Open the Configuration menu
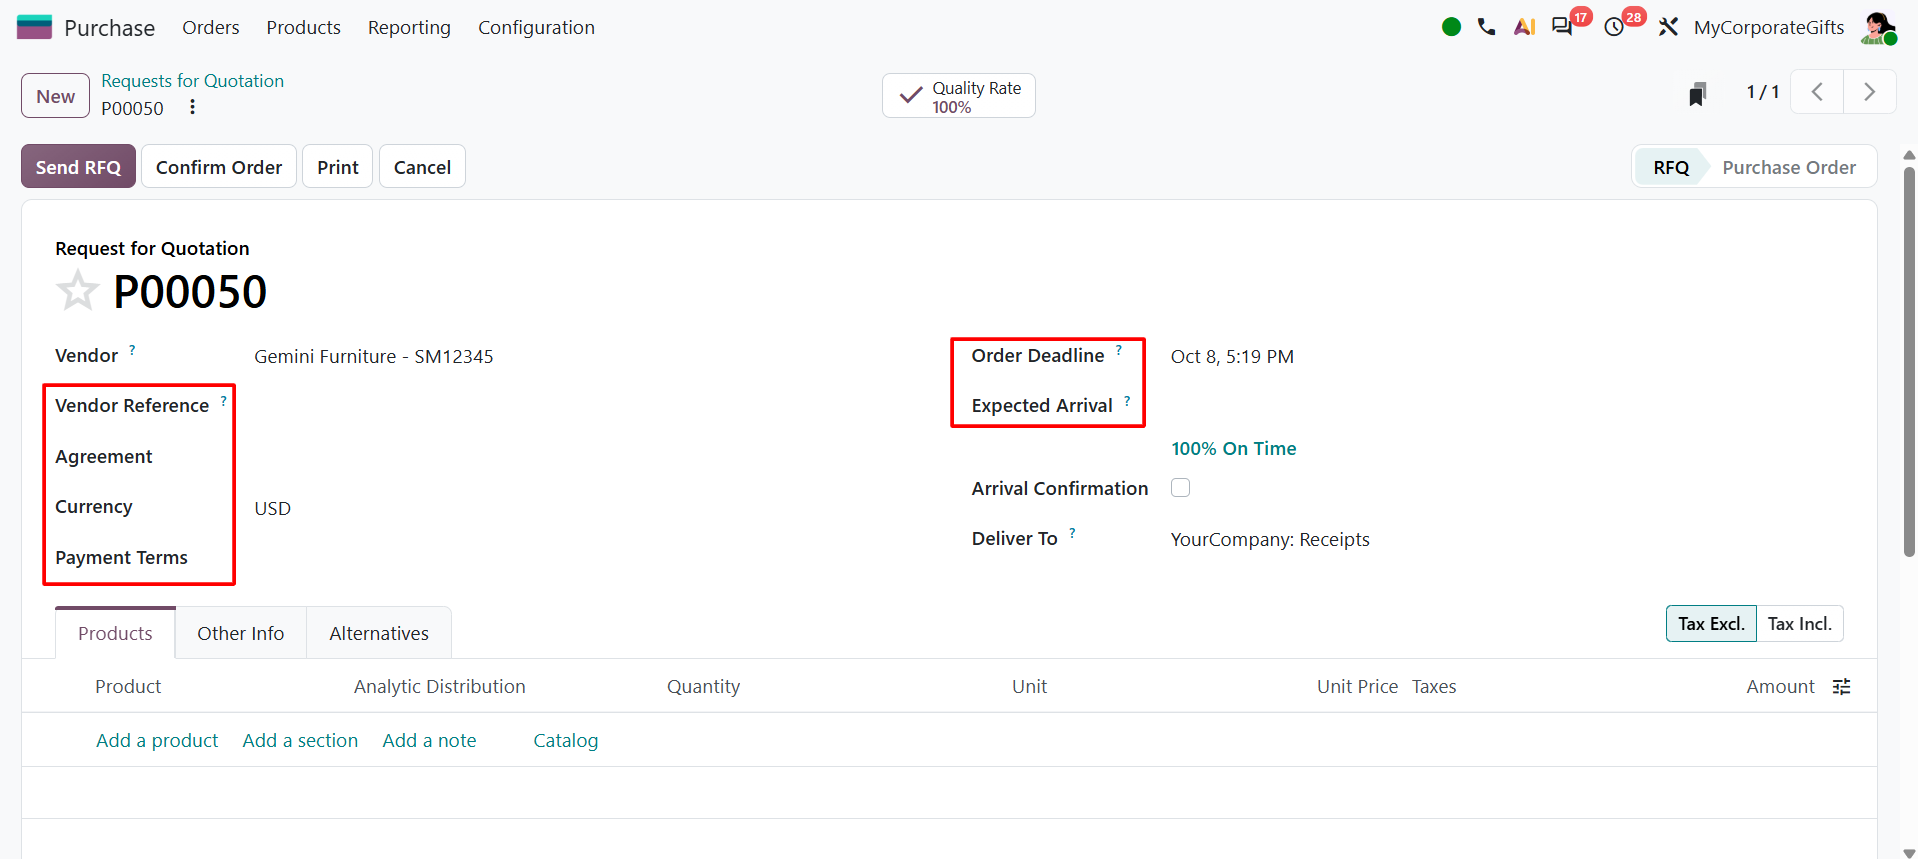 pyautogui.click(x=536, y=27)
